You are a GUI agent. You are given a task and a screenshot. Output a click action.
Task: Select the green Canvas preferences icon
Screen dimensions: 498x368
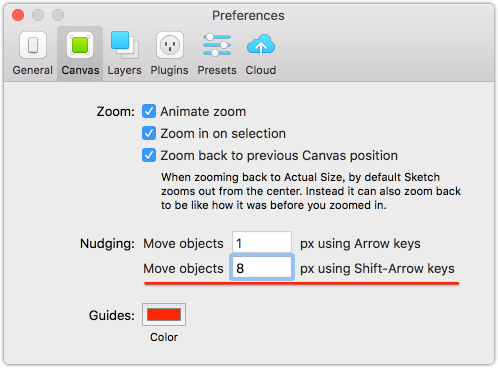click(x=80, y=45)
